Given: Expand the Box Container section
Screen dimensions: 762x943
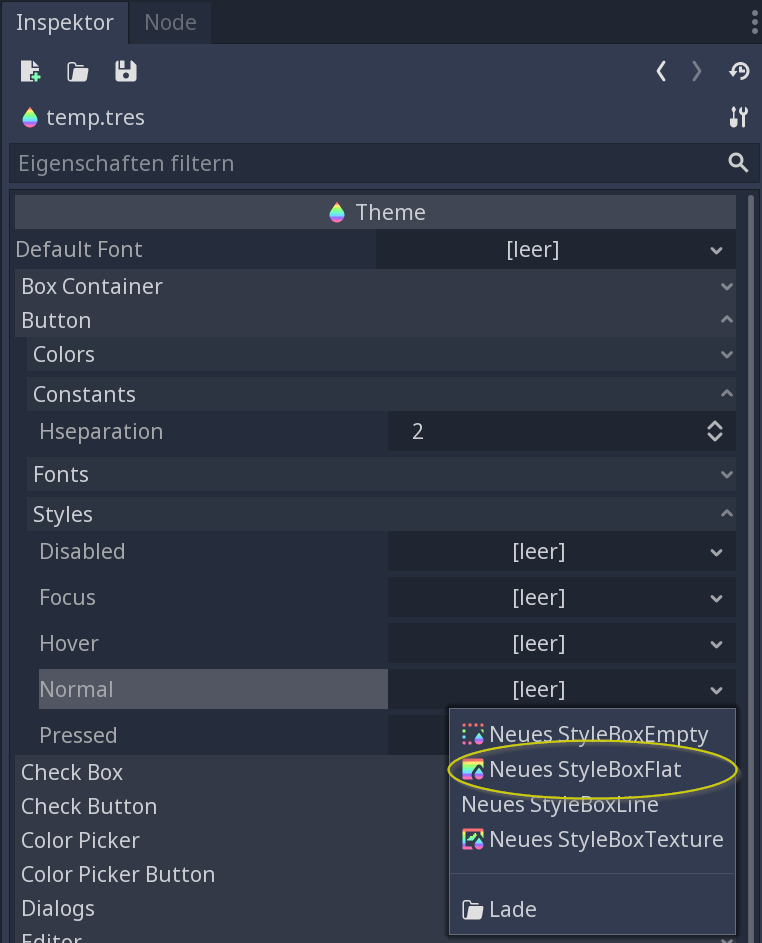Looking at the screenshot, I should (x=375, y=286).
